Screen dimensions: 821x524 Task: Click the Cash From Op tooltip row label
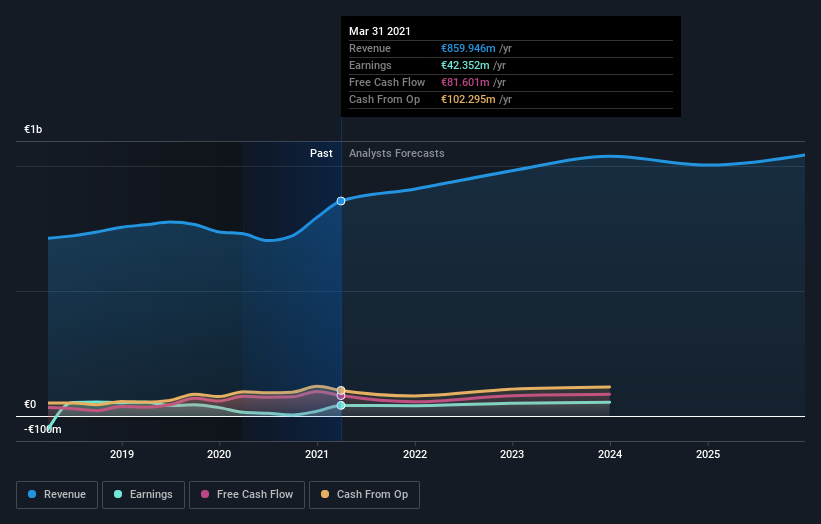[384, 99]
